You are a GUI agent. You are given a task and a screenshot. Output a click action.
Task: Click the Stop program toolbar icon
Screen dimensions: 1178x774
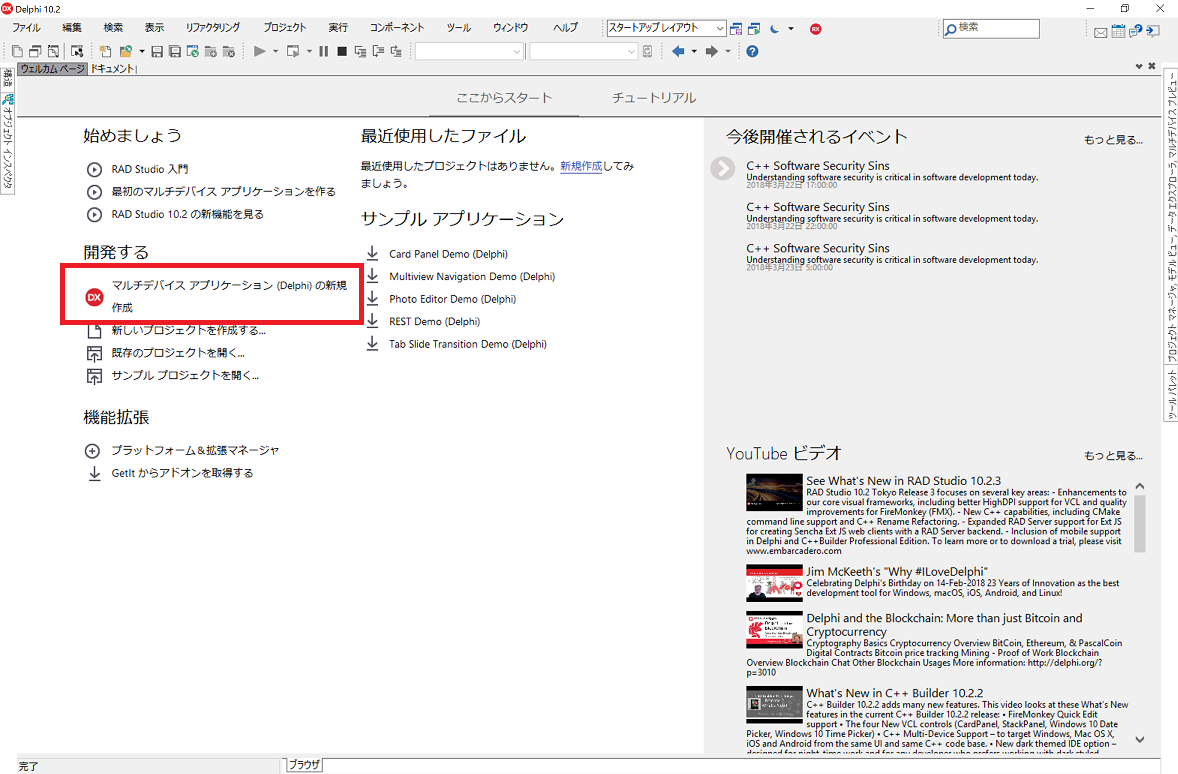pyautogui.click(x=342, y=51)
